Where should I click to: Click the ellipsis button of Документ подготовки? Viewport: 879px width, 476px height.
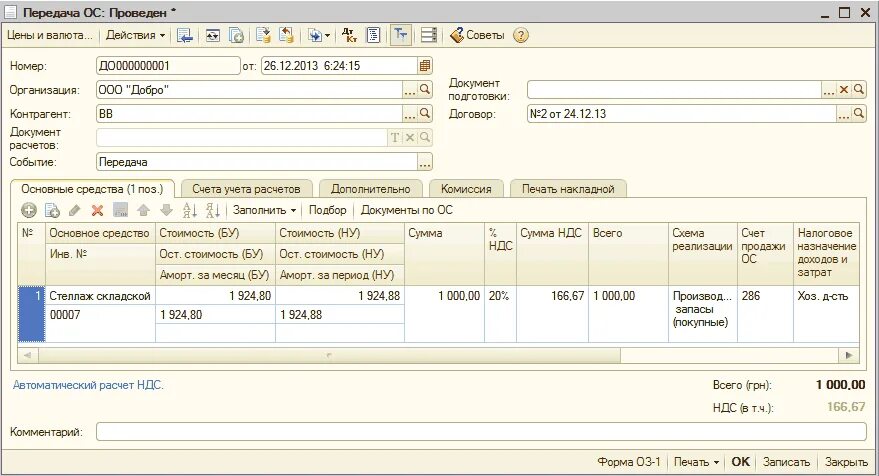829,90
